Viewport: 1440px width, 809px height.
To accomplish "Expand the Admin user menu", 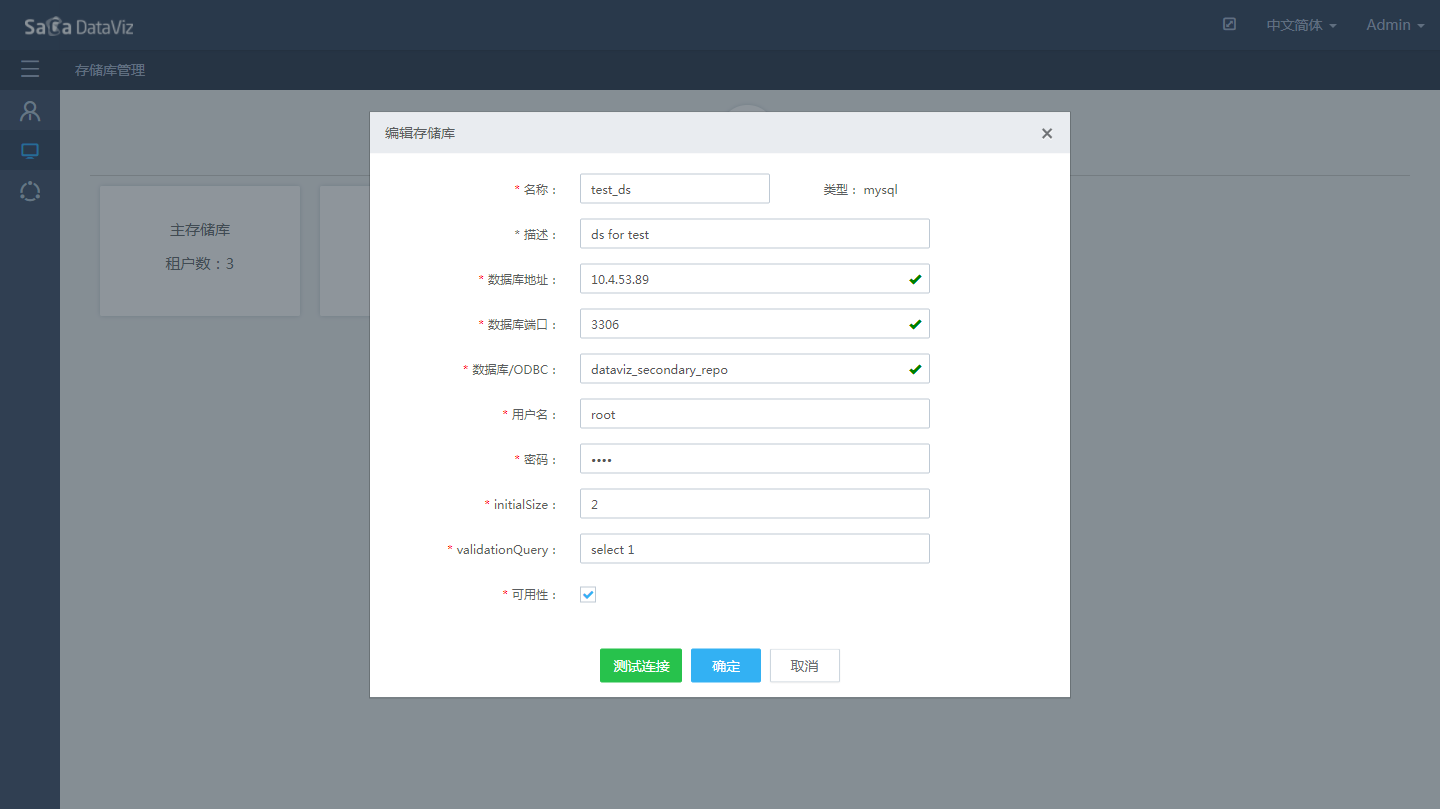I will click(x=1395, y=25).
